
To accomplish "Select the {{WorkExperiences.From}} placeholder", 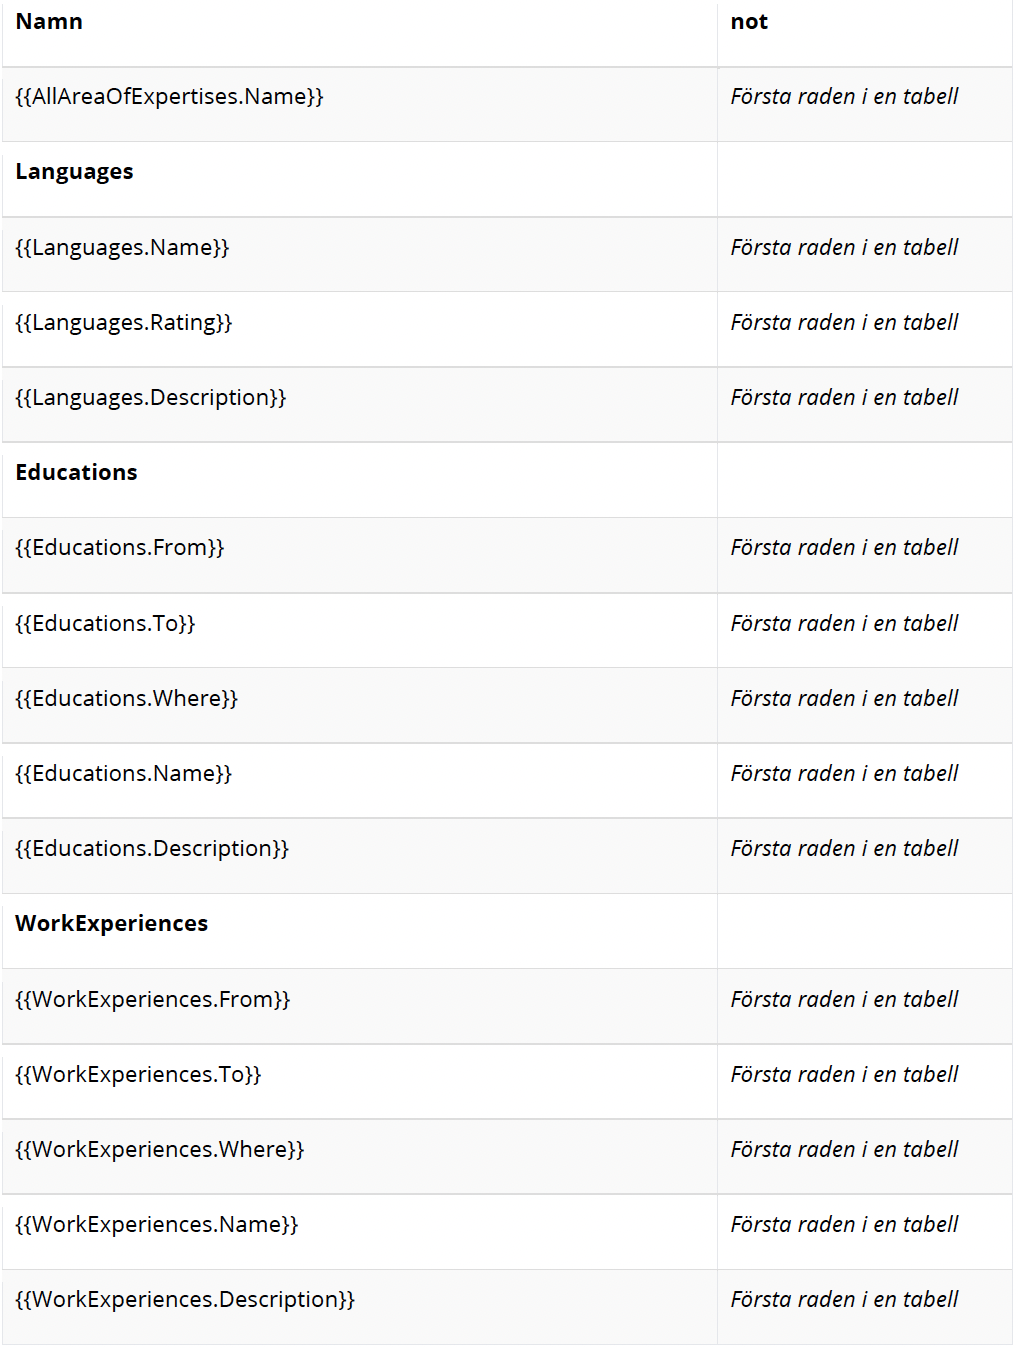I will coord(153,1000).
